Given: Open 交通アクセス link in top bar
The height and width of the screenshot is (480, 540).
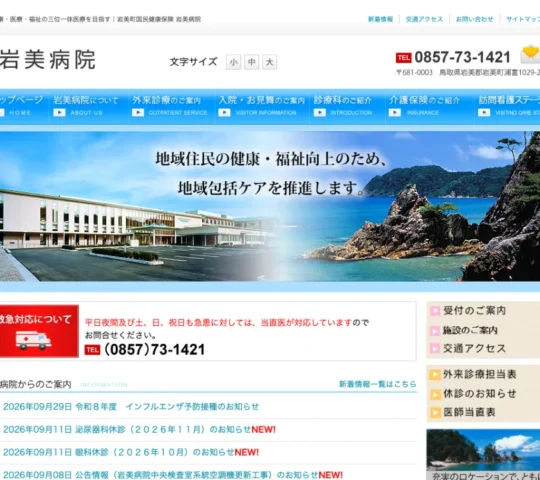Looking at the screenshot, I should (424, 19).
